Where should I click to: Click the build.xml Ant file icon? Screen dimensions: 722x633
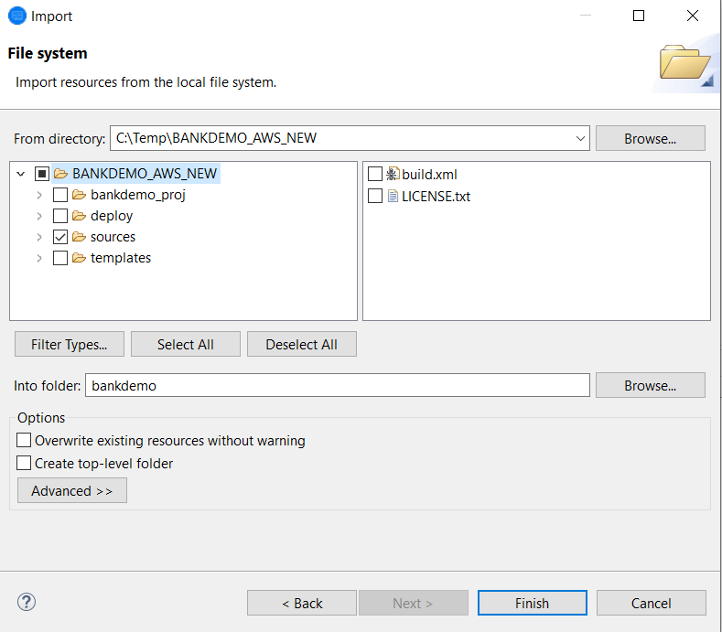pyautogui.click(x=392, y=174)
